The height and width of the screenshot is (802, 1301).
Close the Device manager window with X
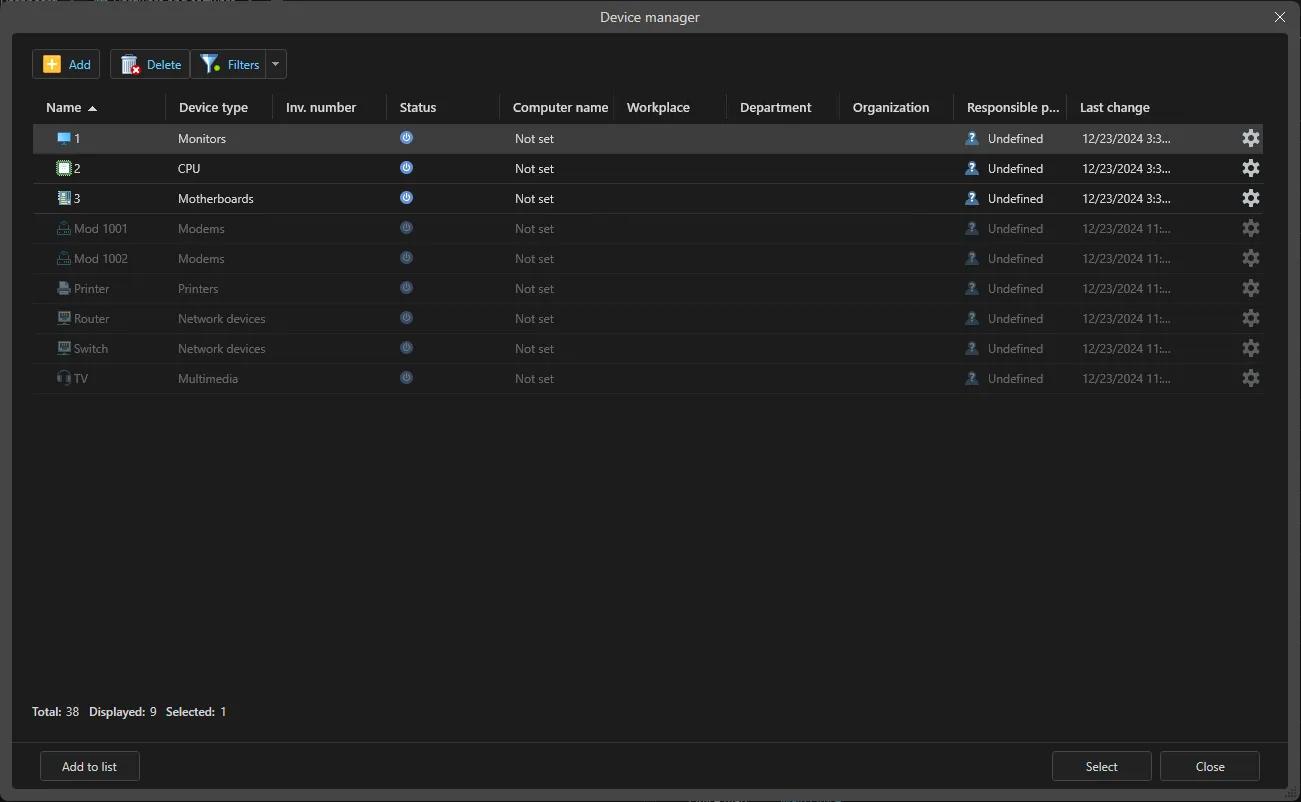(1280, 17)
